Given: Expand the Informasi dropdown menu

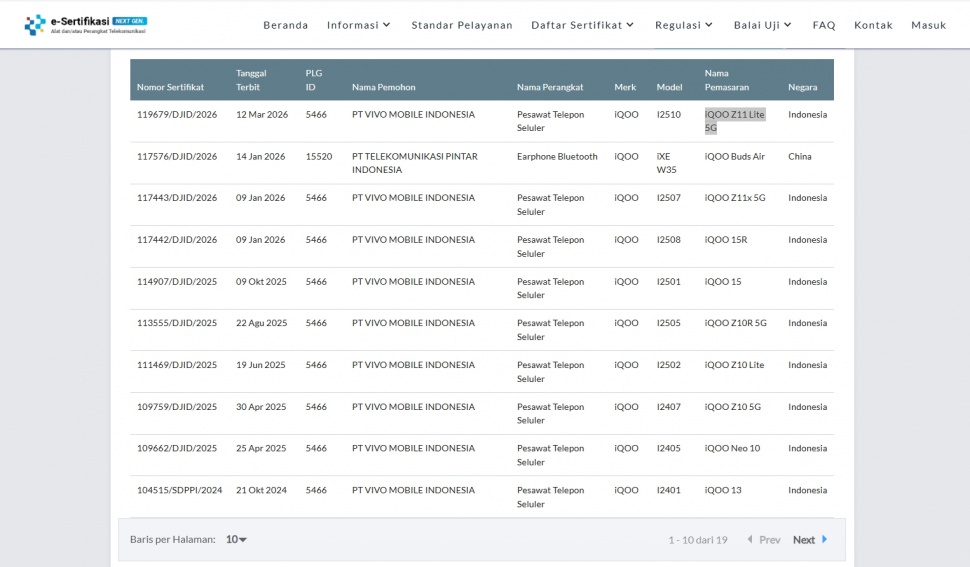Looking at the screenshot, I should pos(359,25).
